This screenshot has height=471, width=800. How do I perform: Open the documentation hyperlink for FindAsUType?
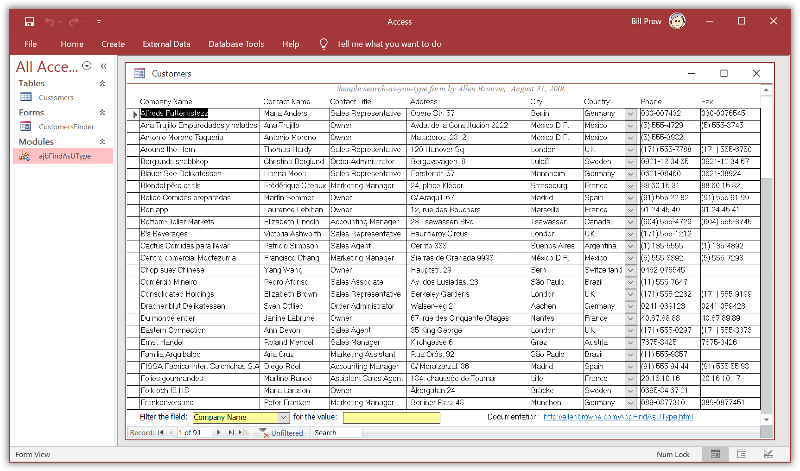point(616,417)
